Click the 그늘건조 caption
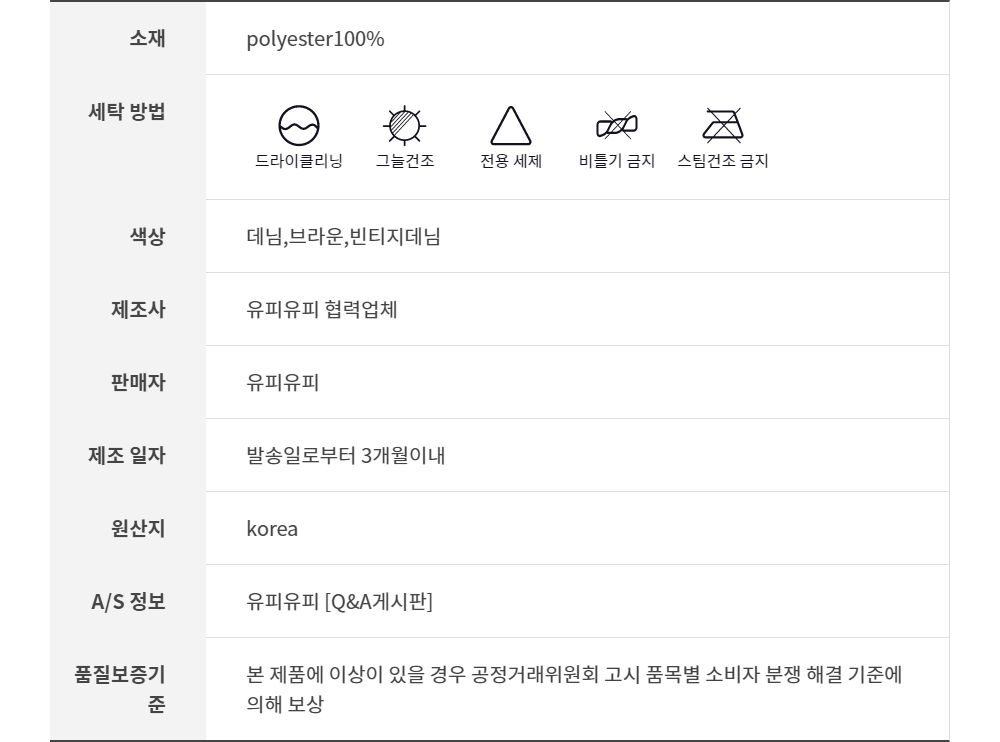Viewport: 1000px width, 742px height. (405, 161)
